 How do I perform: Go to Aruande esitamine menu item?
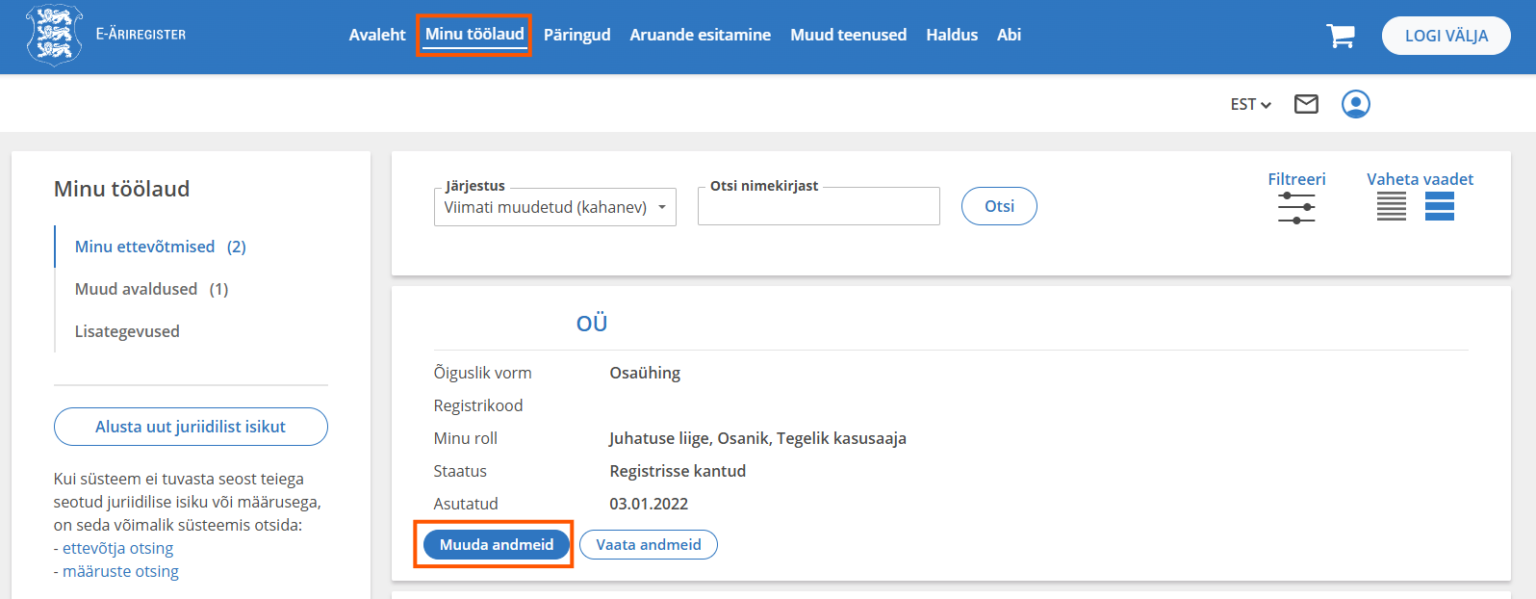pyautogui.click(x=700, y=35)
